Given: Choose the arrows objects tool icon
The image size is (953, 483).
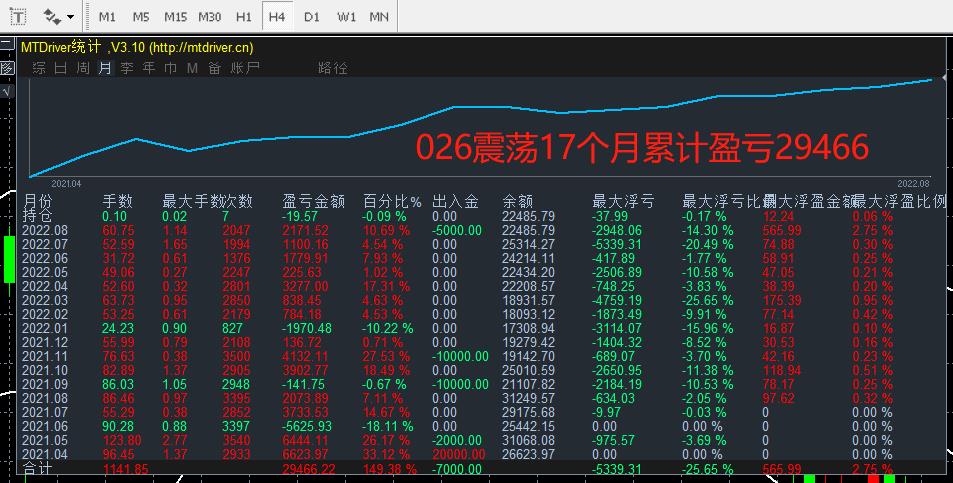Looking at the screenshot, I should tap(51, 16).
